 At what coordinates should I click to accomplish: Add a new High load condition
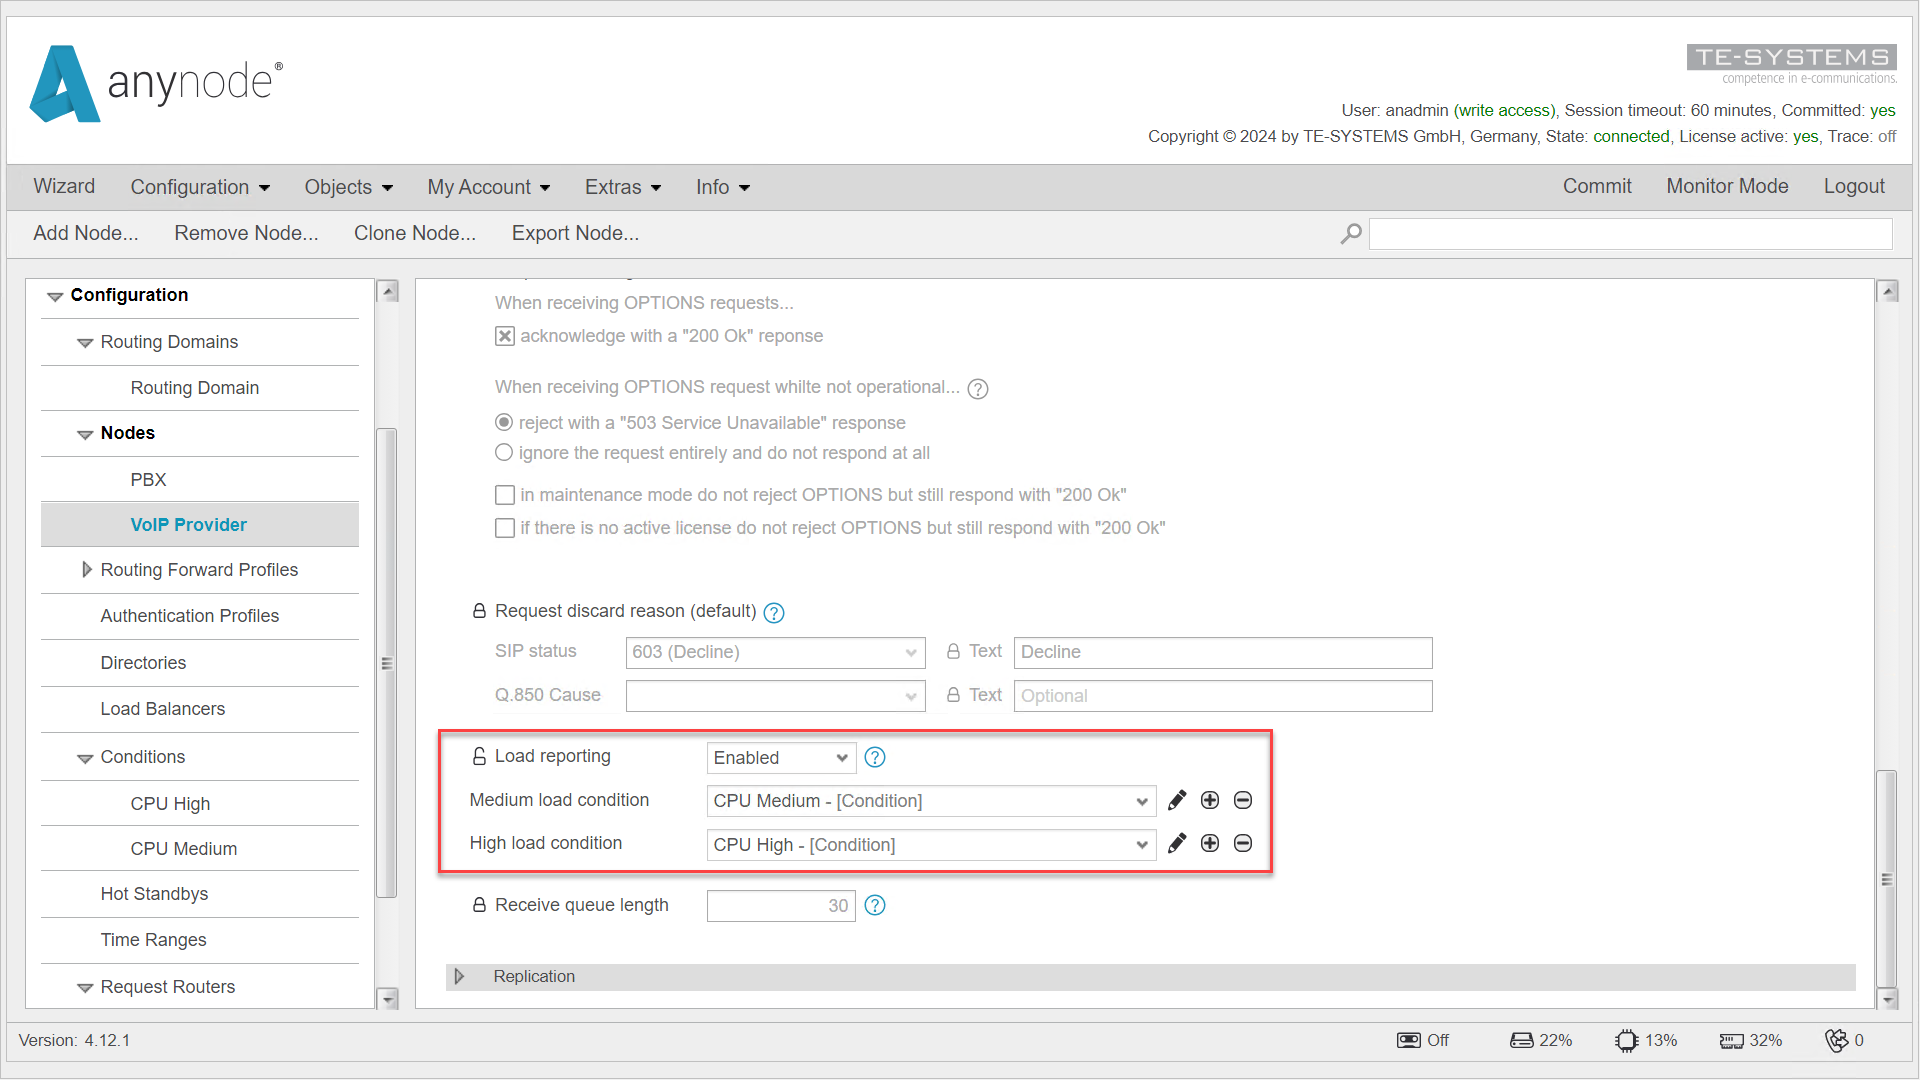pos(1210,843)
